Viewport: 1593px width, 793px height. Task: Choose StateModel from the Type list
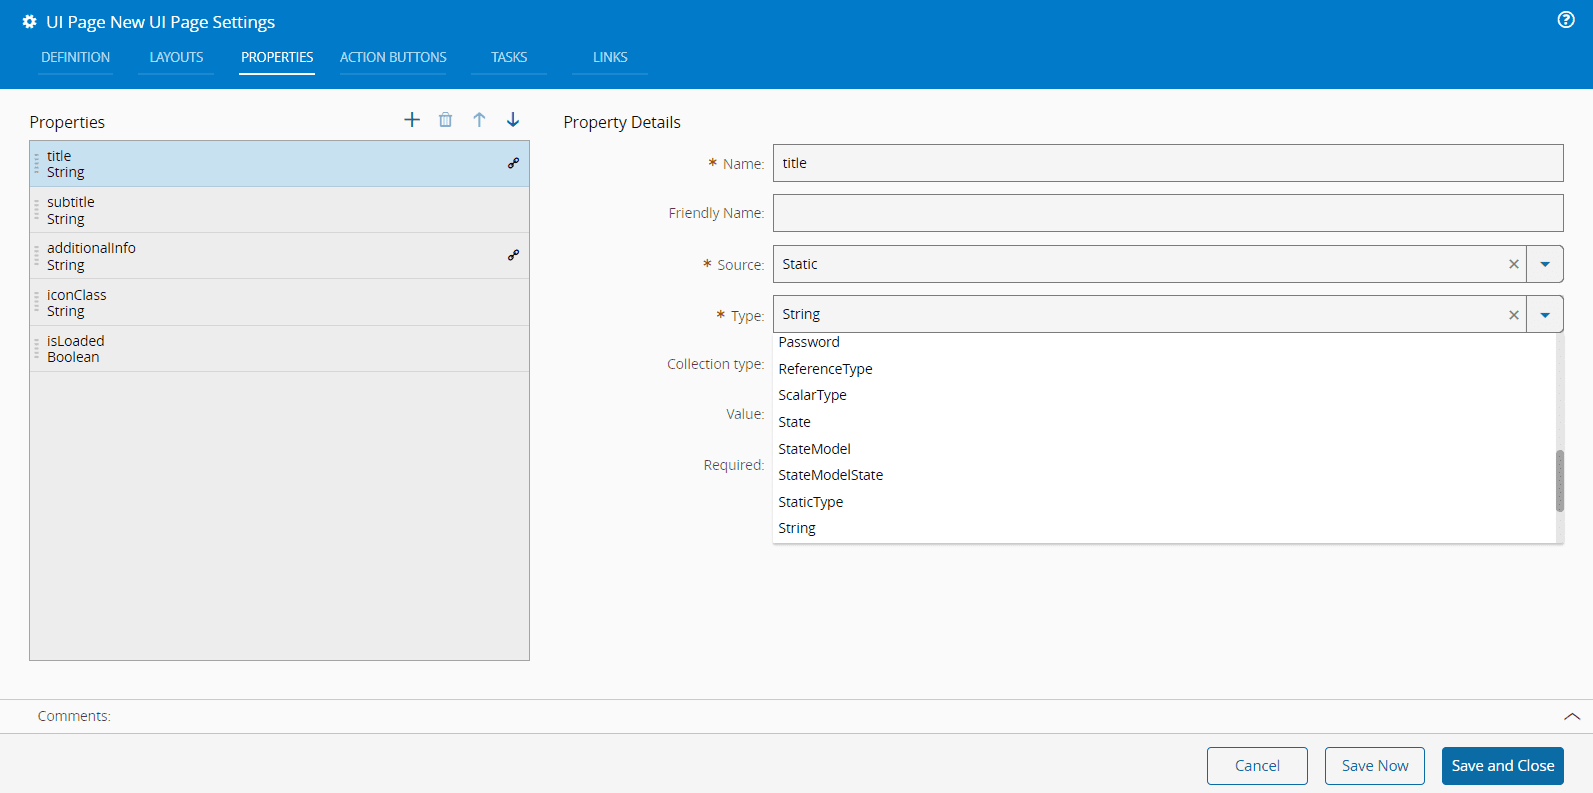(x=815, y=449)
